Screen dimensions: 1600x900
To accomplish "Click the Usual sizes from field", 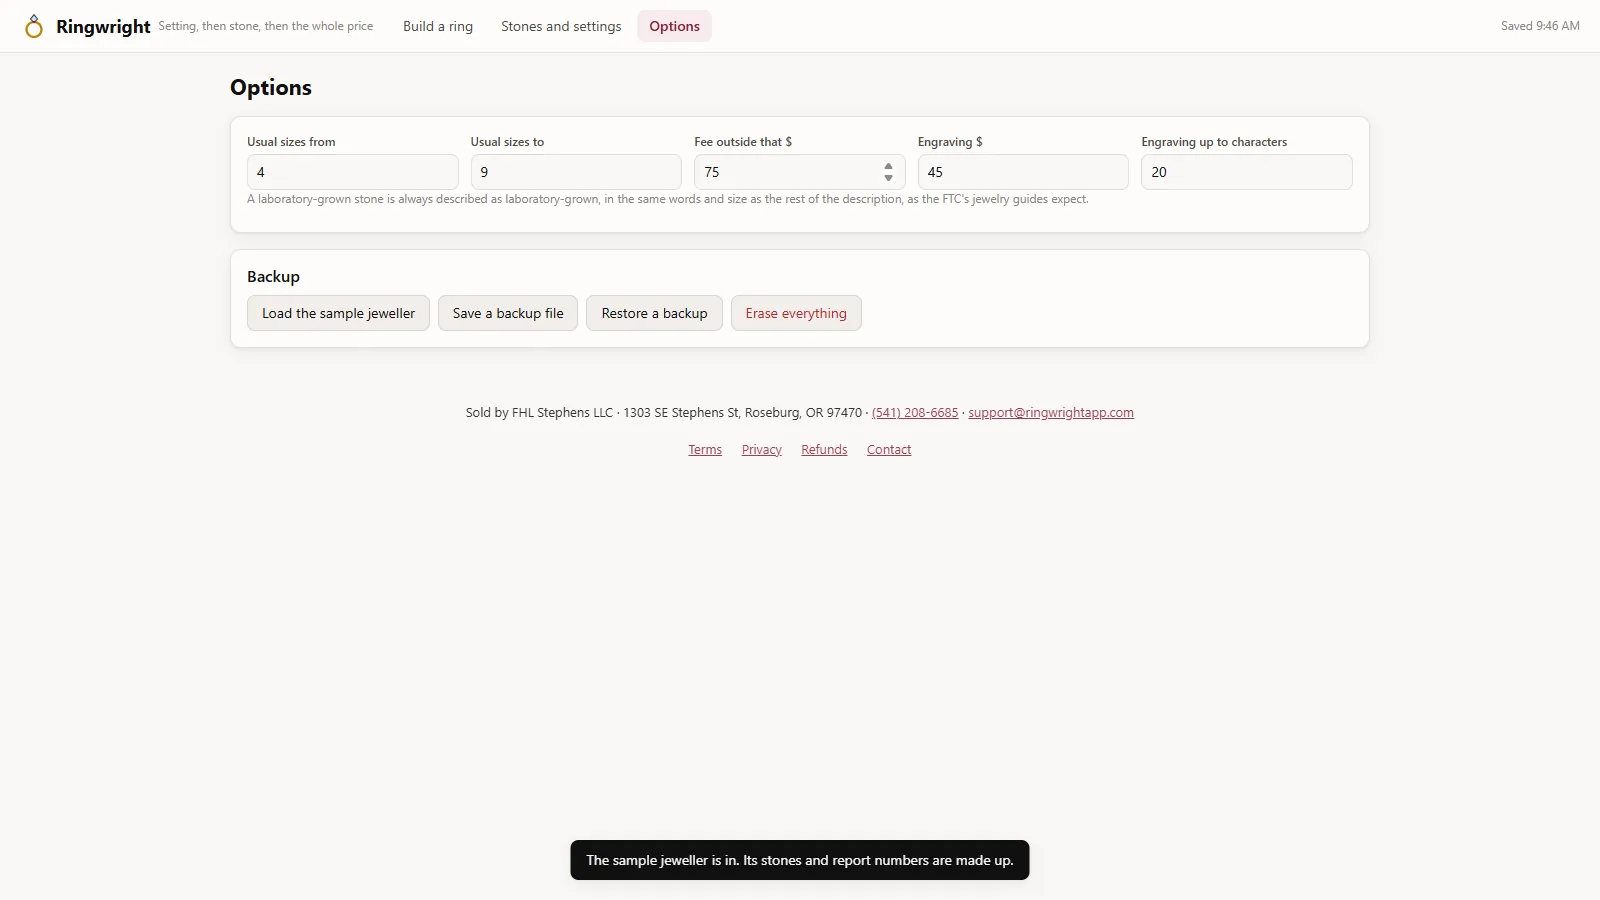I will click(x=352, y=172).
